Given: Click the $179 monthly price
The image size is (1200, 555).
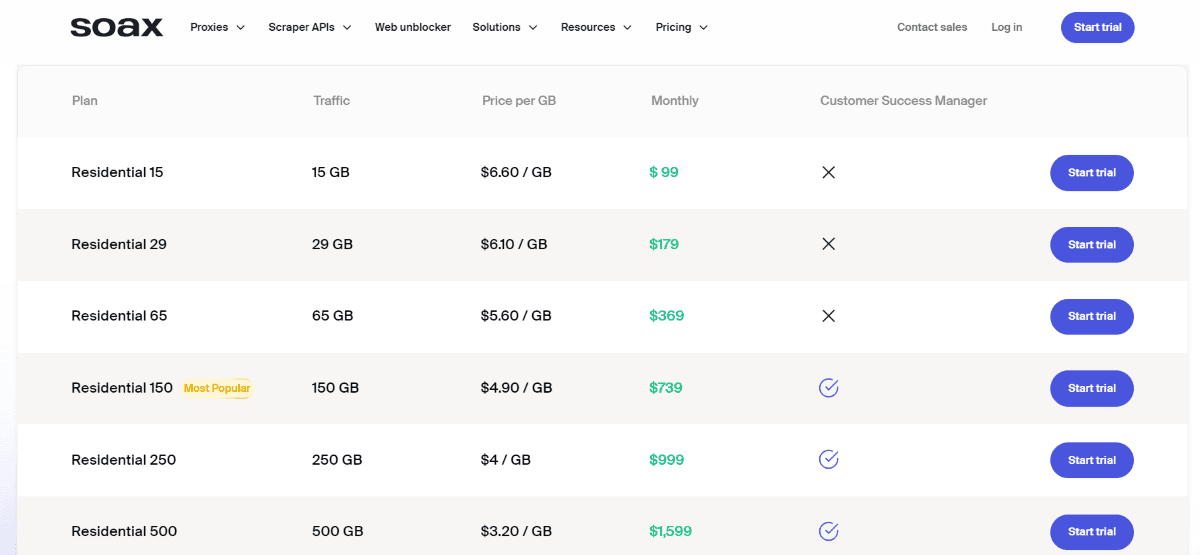Looking at the screenshot, I should coord(664,244).
